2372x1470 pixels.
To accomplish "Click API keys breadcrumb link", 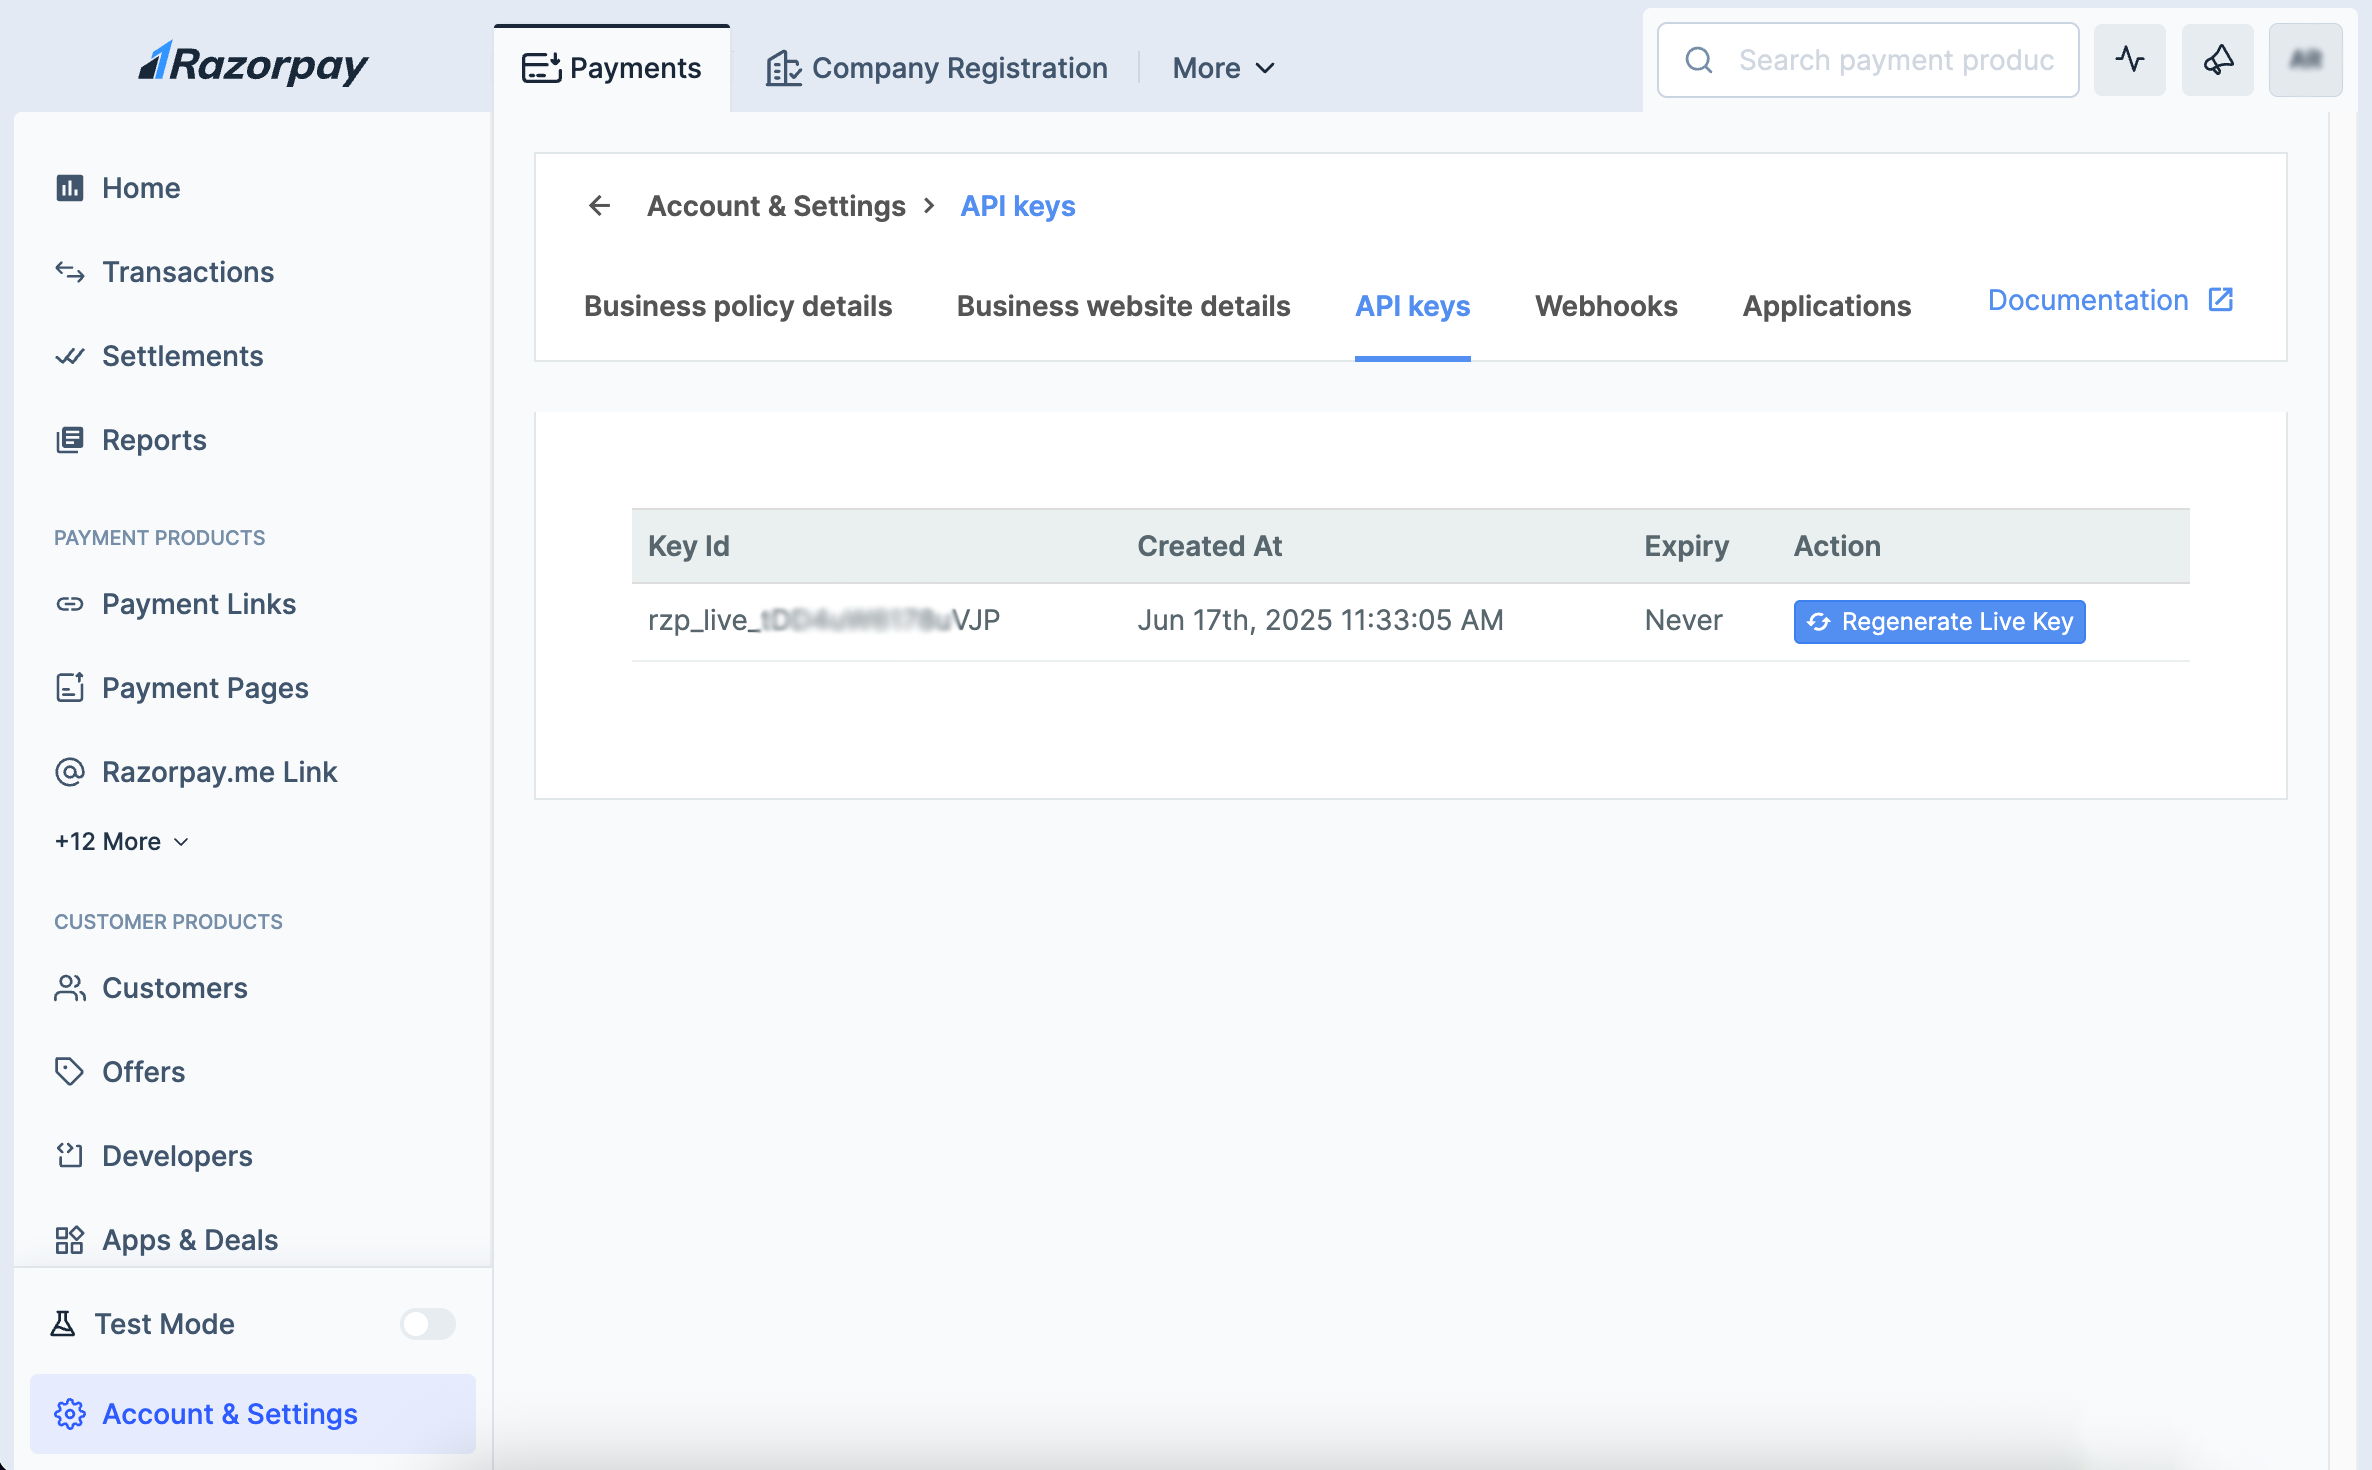I will (1018, 206).
